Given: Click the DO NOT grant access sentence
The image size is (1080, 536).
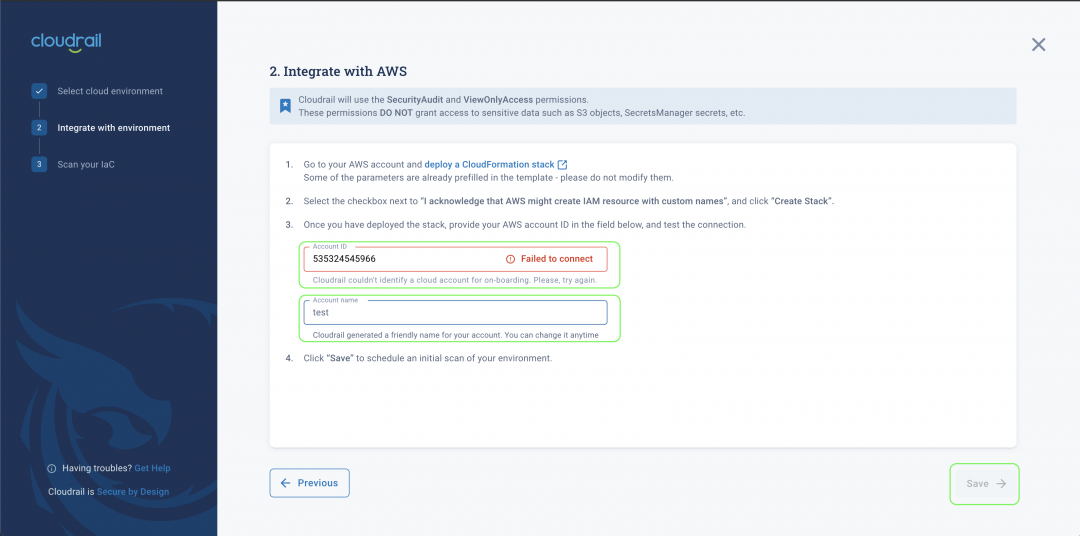Looking at the screenshot, I should pyautogui.click(x=521, y=112).
